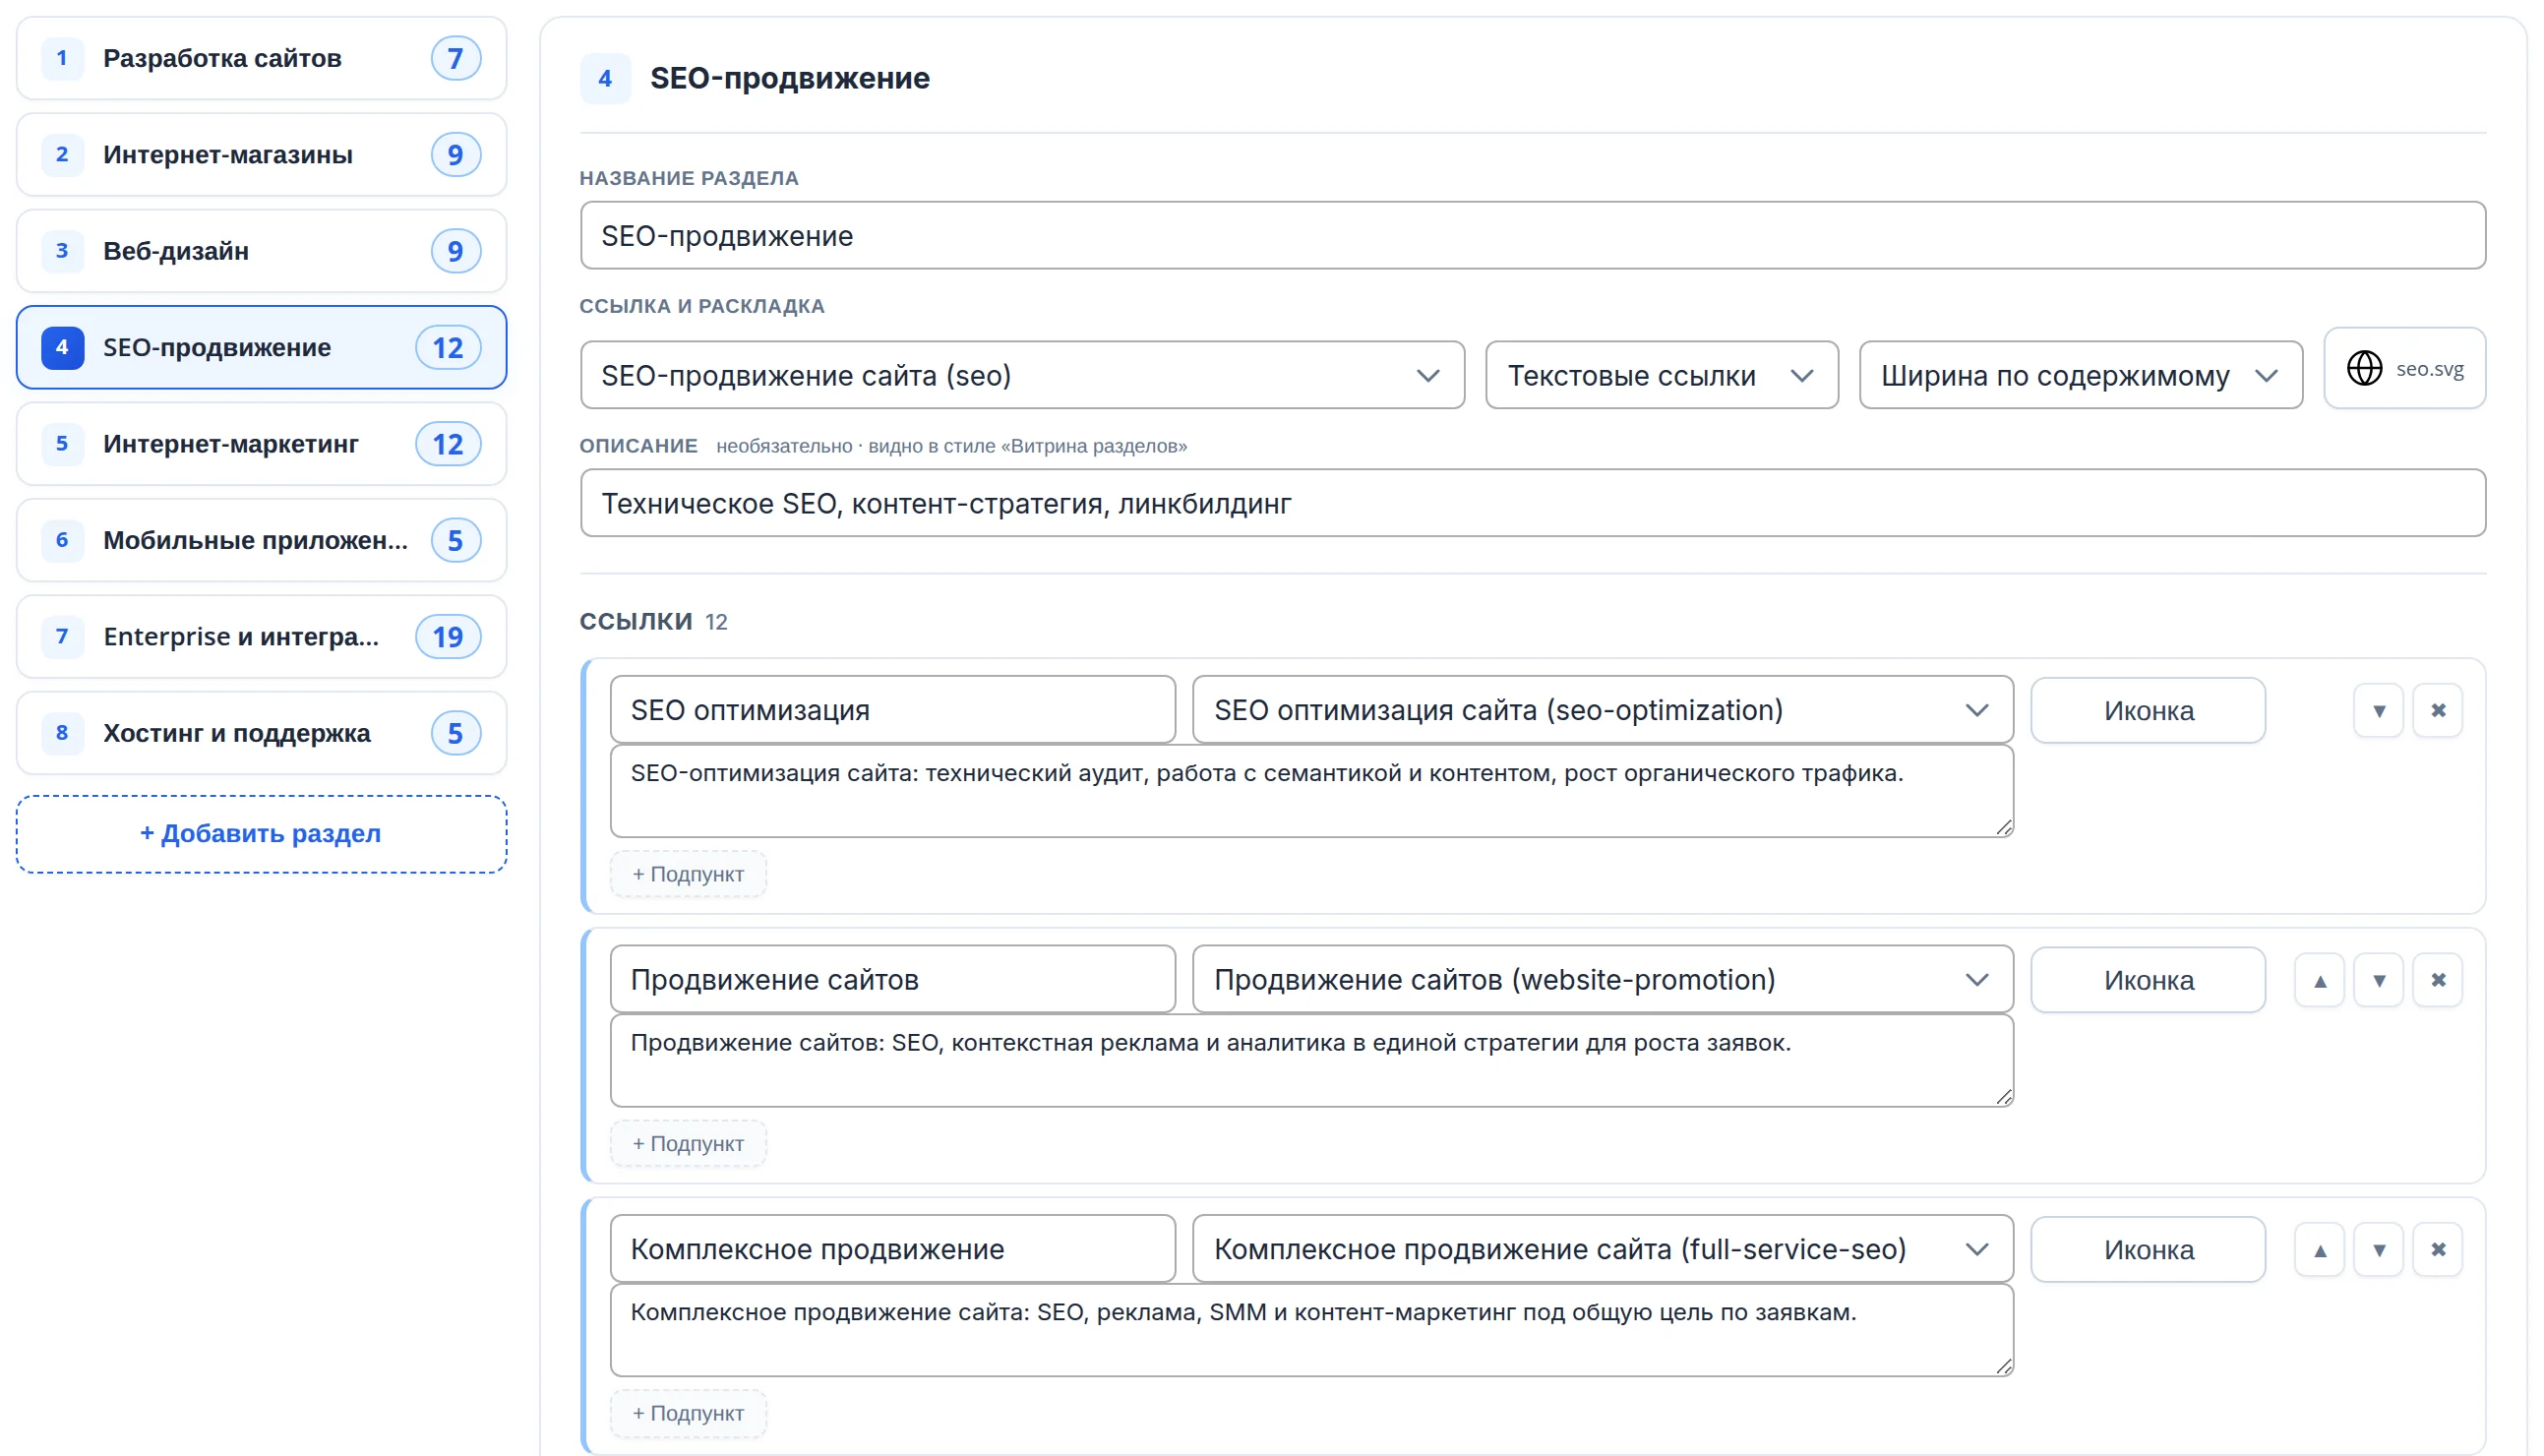Switch to the Веб-дизайн section
The height and width of the screenshot is (1456, 2544).
[261, 251]
